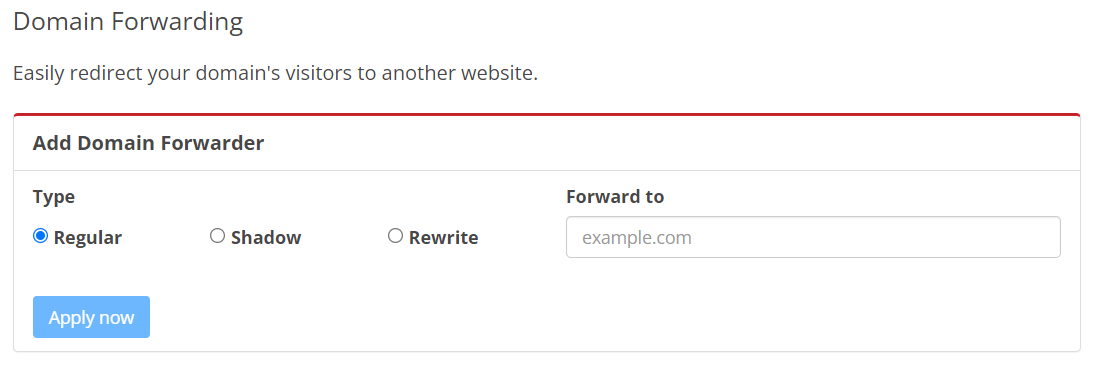Screen dimensions: 1103x383
Task: Click the "Regular" option label text
Action: tap(88, 238)
